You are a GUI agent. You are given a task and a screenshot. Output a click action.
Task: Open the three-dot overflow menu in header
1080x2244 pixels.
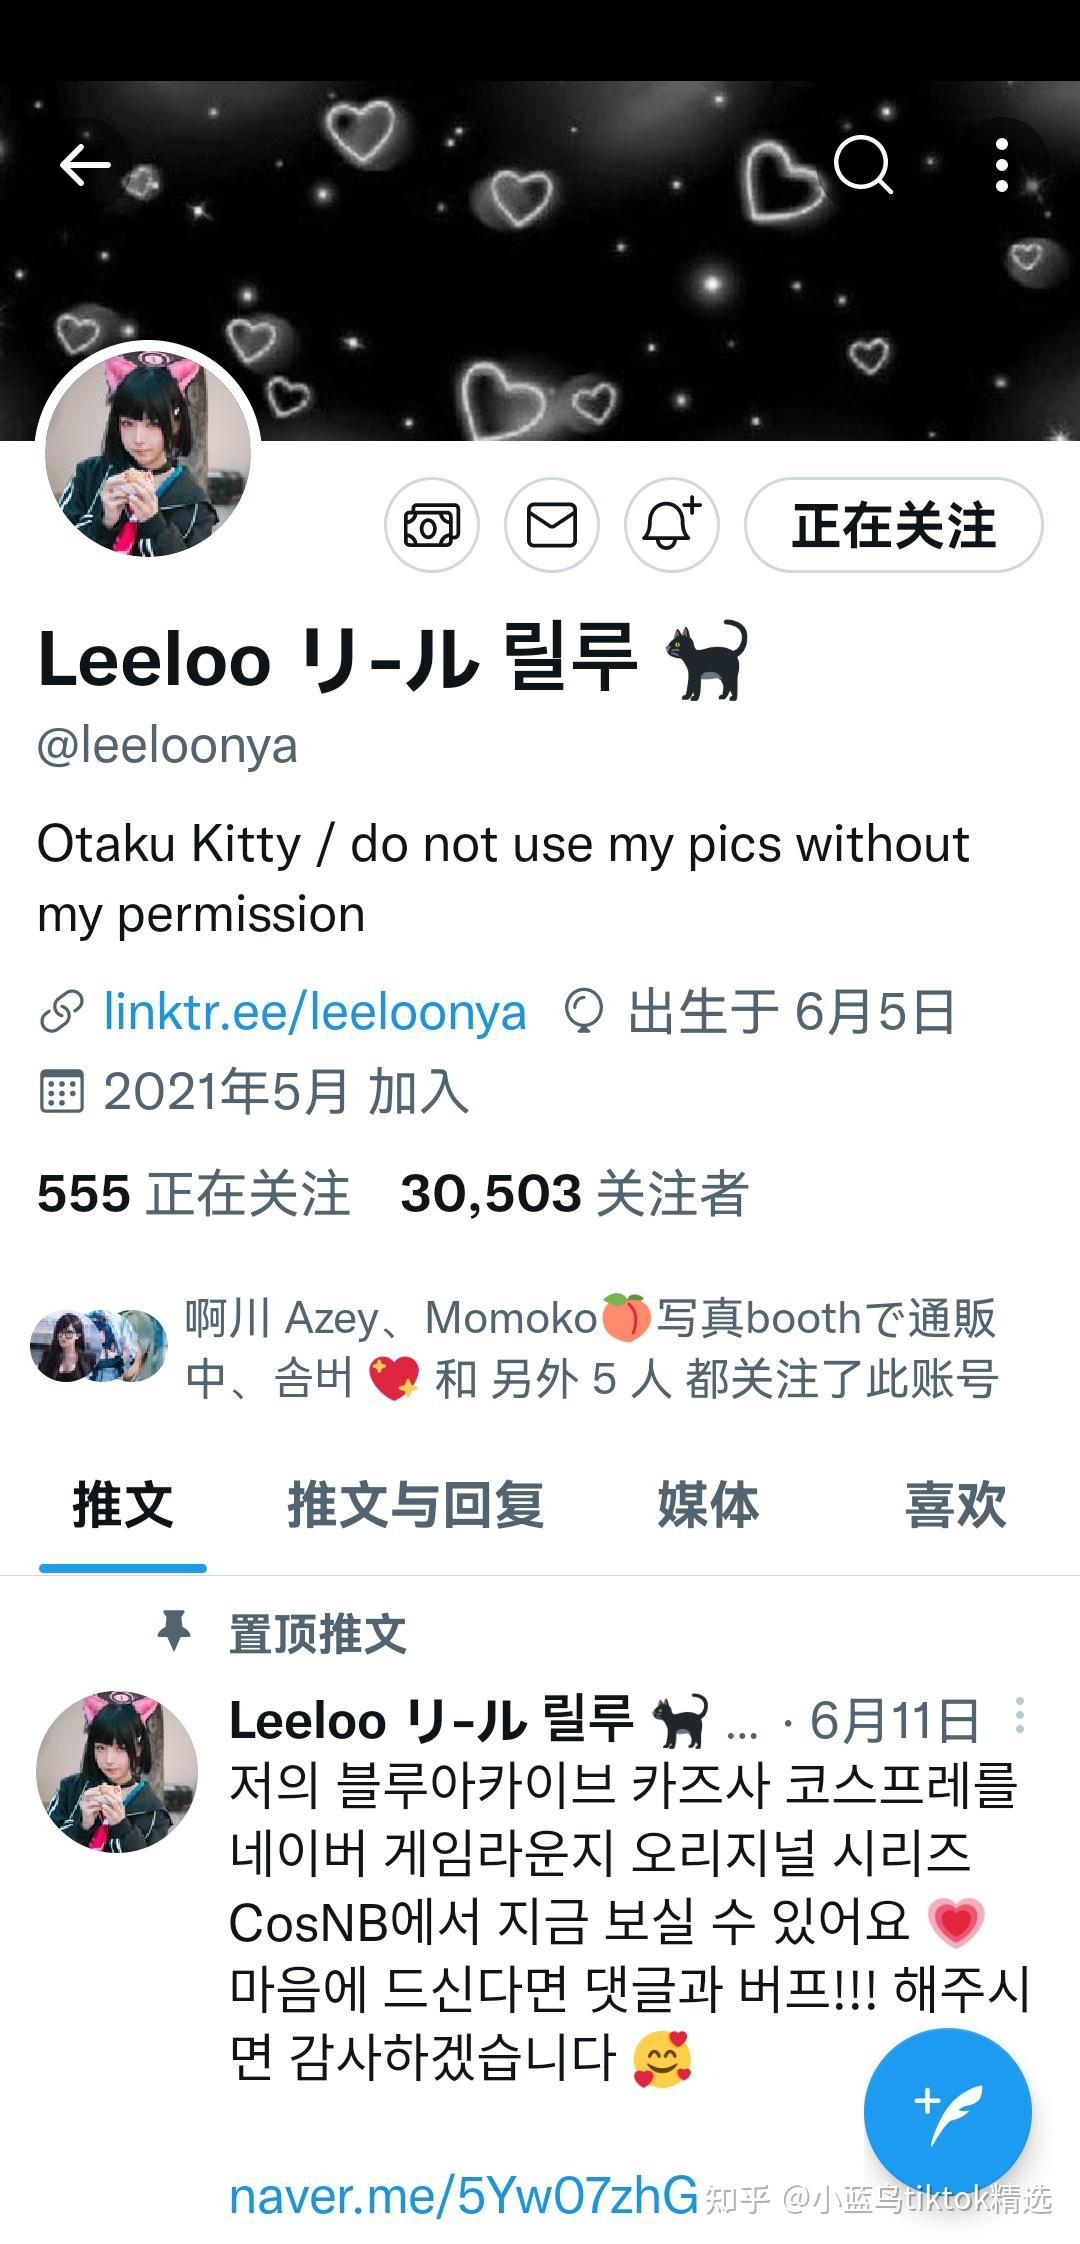[1001, 165]
